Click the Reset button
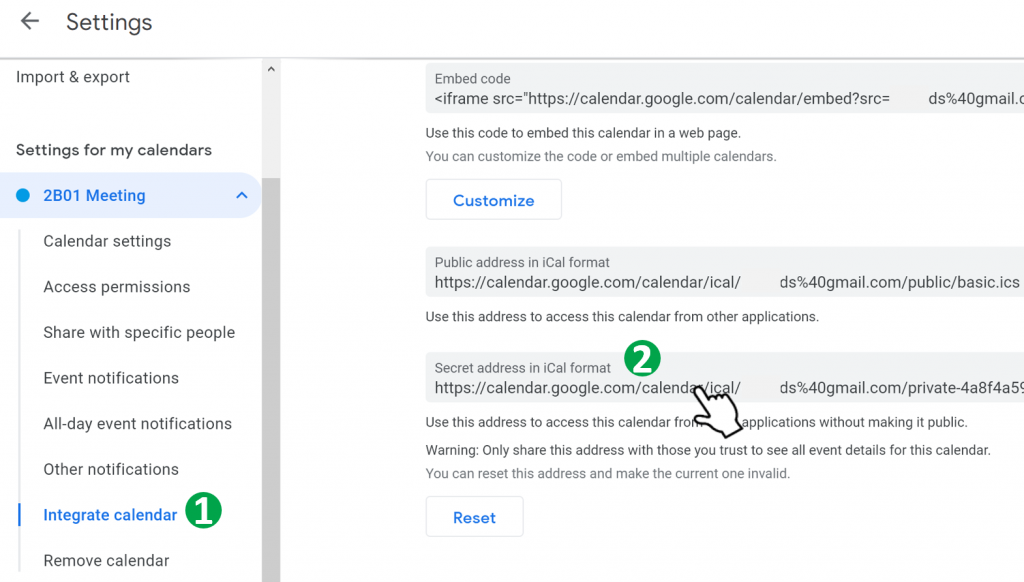 pos(475,517)
